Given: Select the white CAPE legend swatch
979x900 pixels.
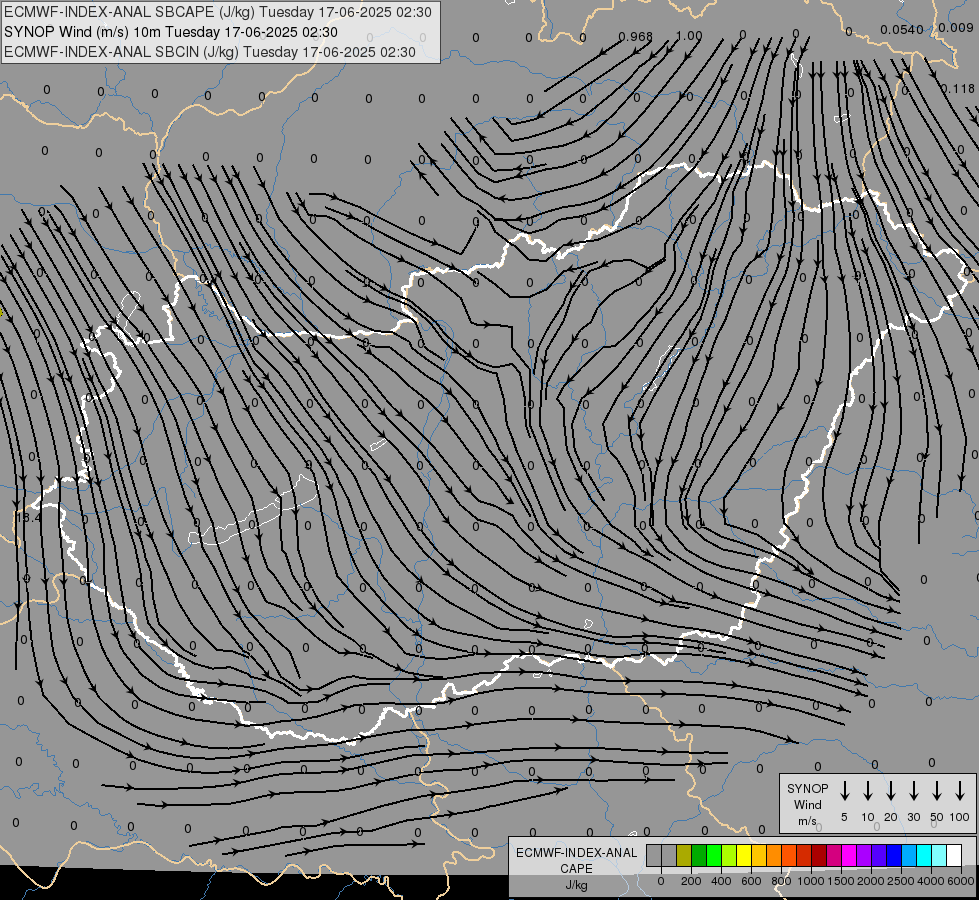Looking at the screenshot, I should click(x=954, y=855).
